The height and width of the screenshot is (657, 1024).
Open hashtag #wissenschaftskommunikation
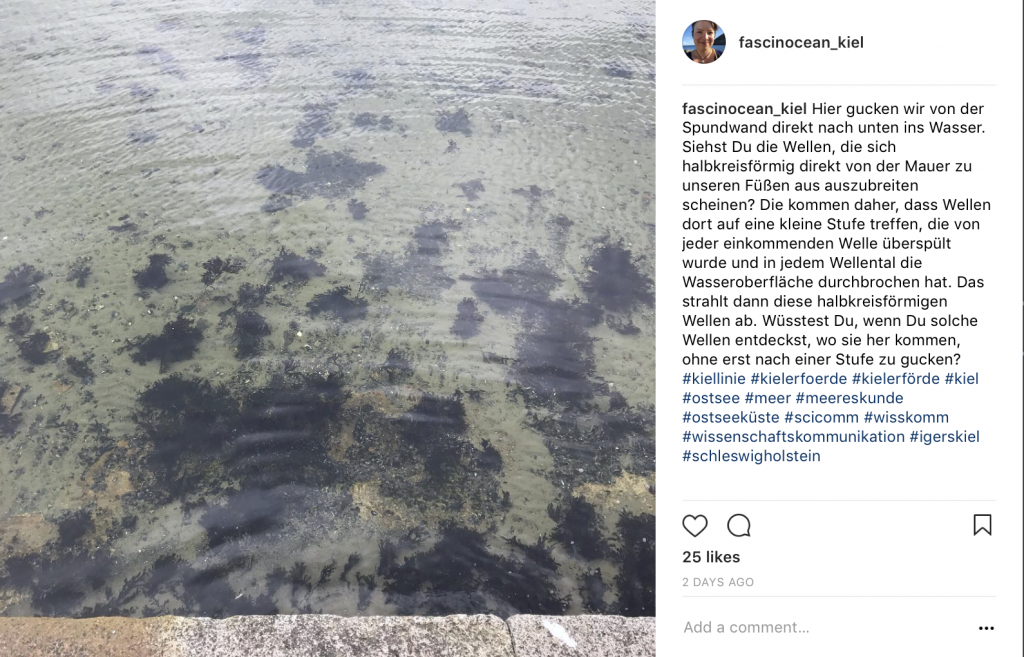793,436
